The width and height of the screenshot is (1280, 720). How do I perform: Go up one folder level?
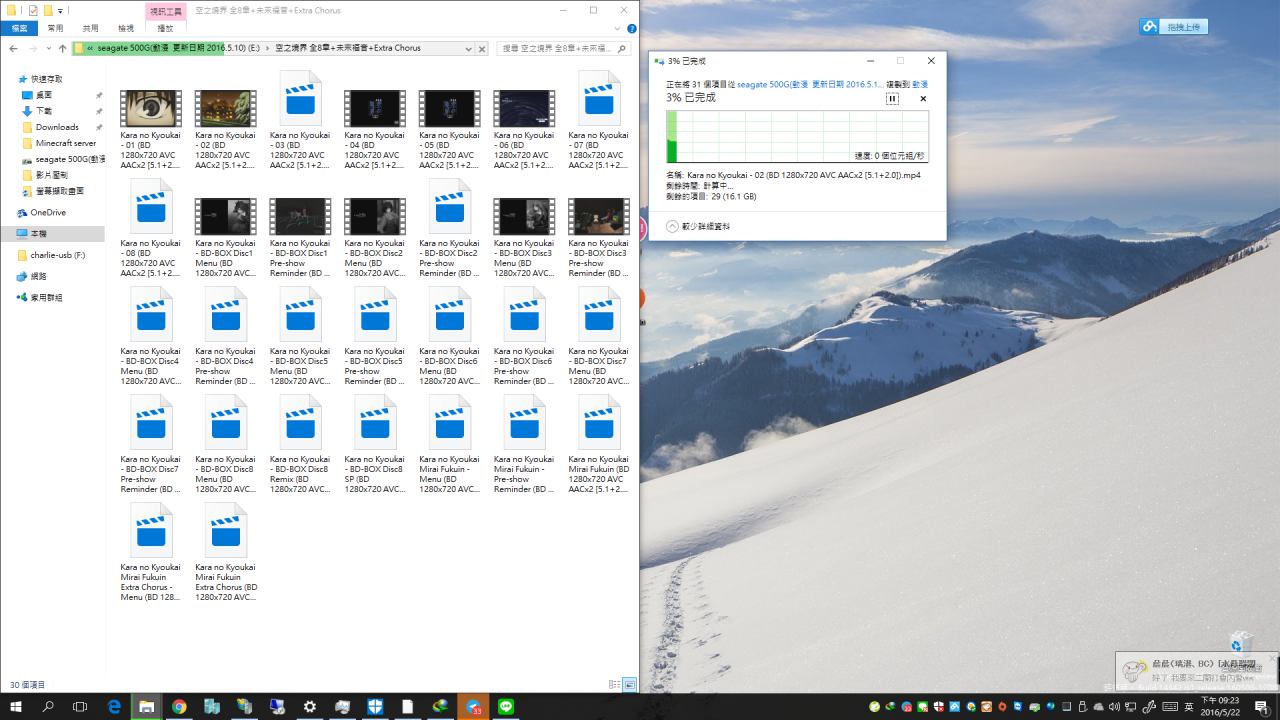(62, 48)
